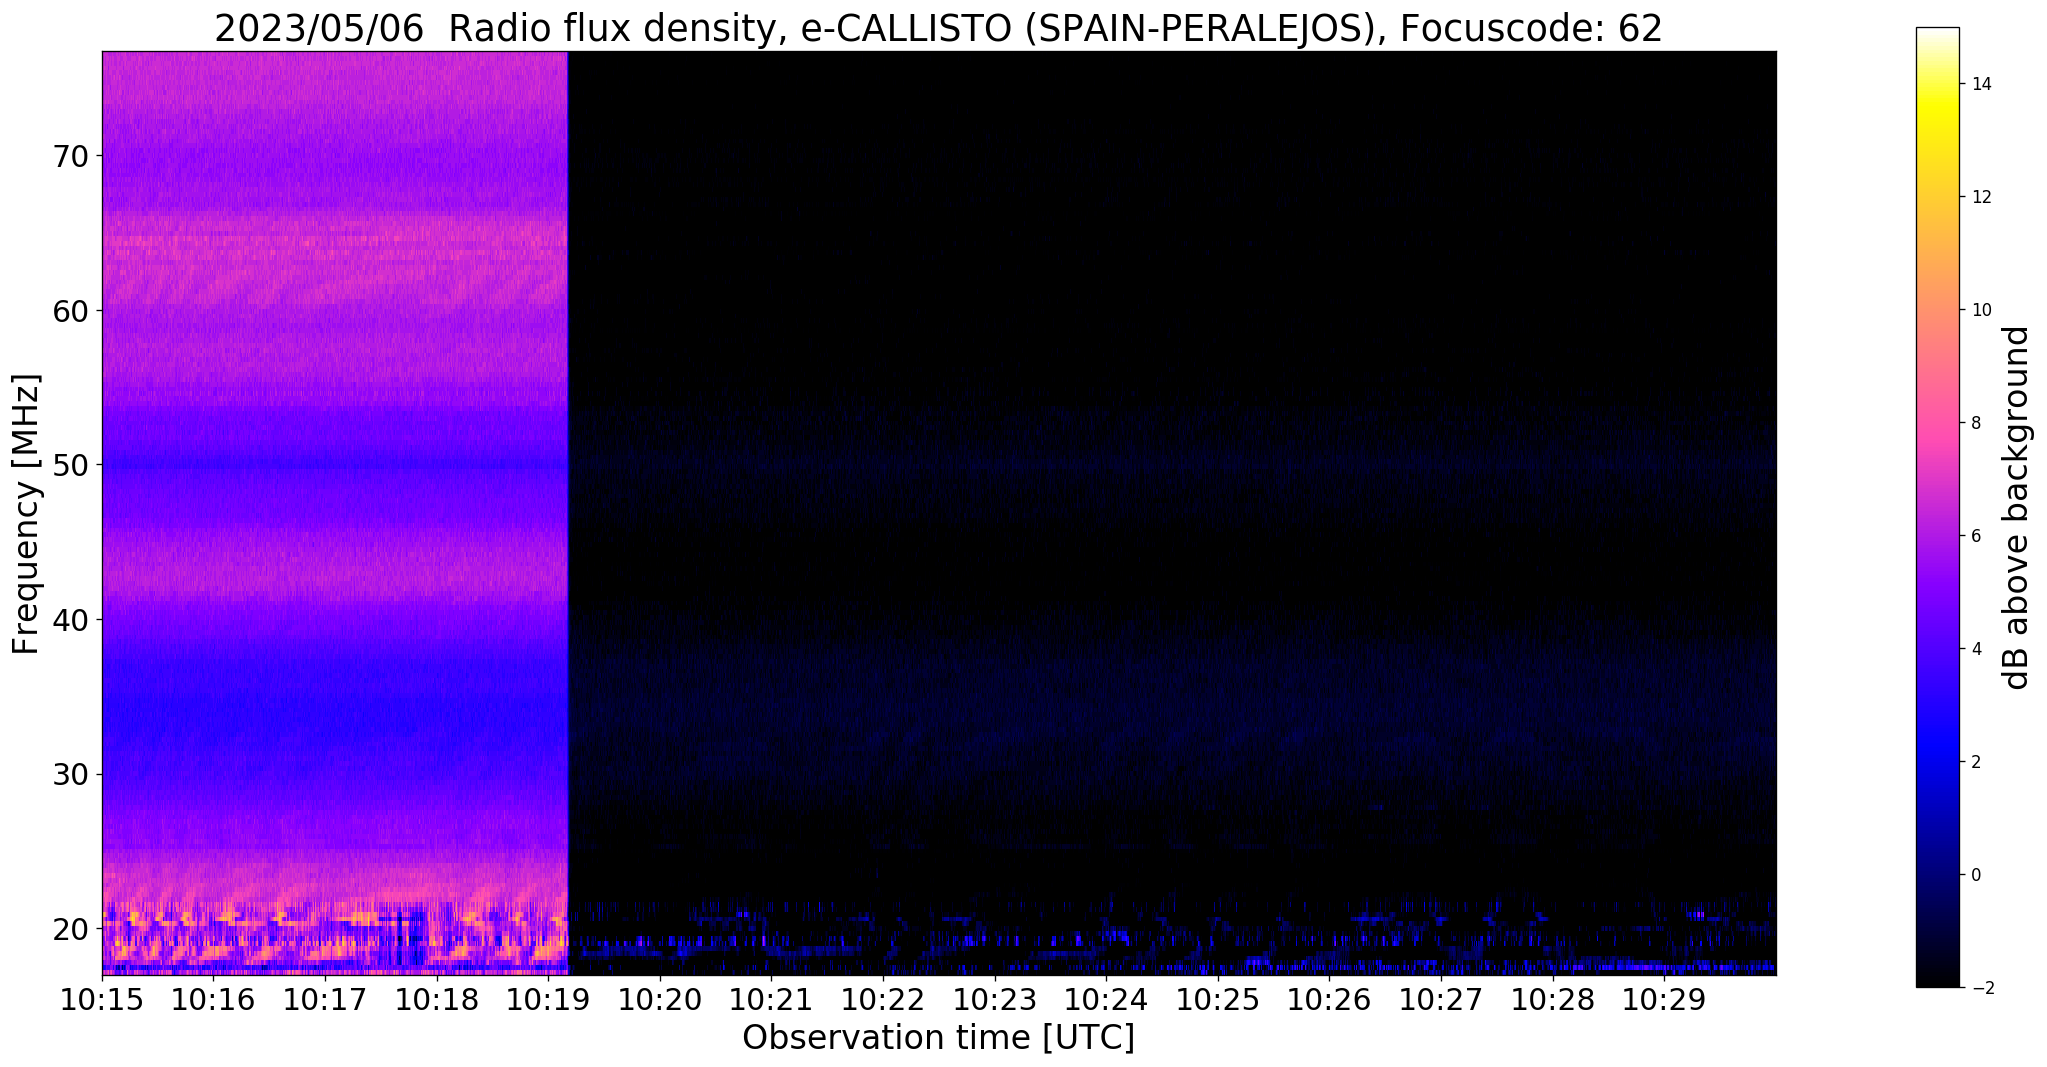Click the 20 MHz frequency tick label
This screenshot has height=1067, width=2047.
[70, 929]
